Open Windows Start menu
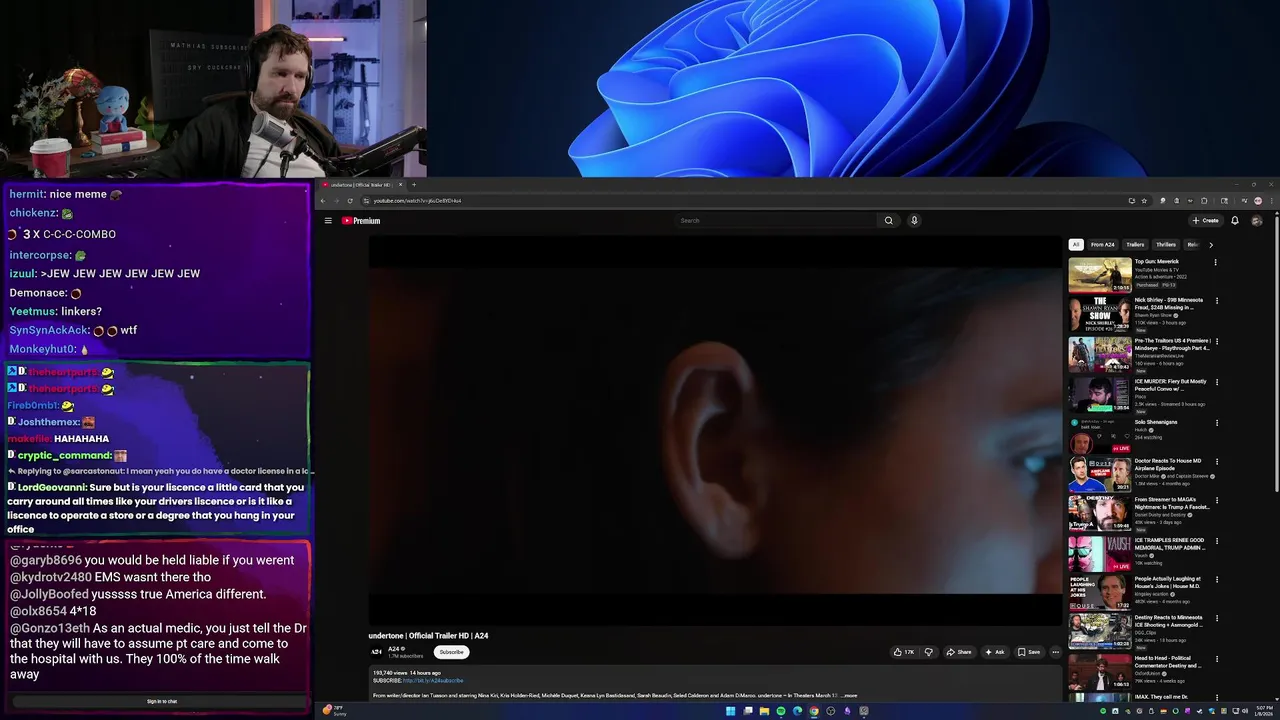 (731, 711)
